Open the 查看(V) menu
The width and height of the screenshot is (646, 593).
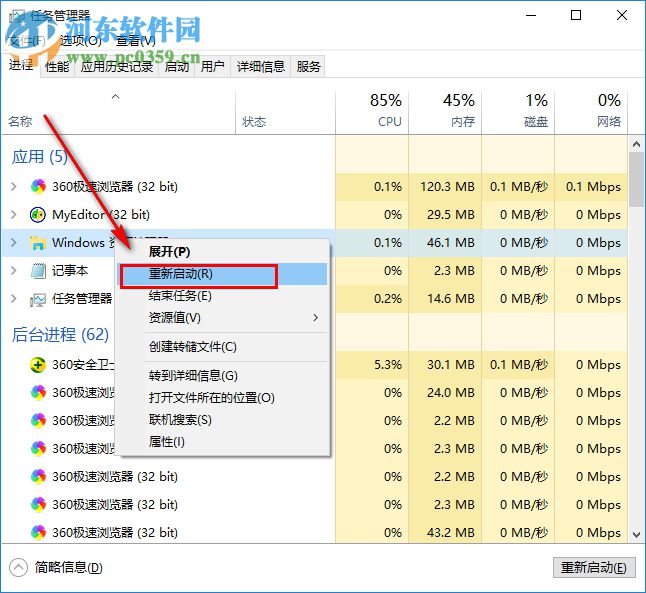(x=136, y=41)
